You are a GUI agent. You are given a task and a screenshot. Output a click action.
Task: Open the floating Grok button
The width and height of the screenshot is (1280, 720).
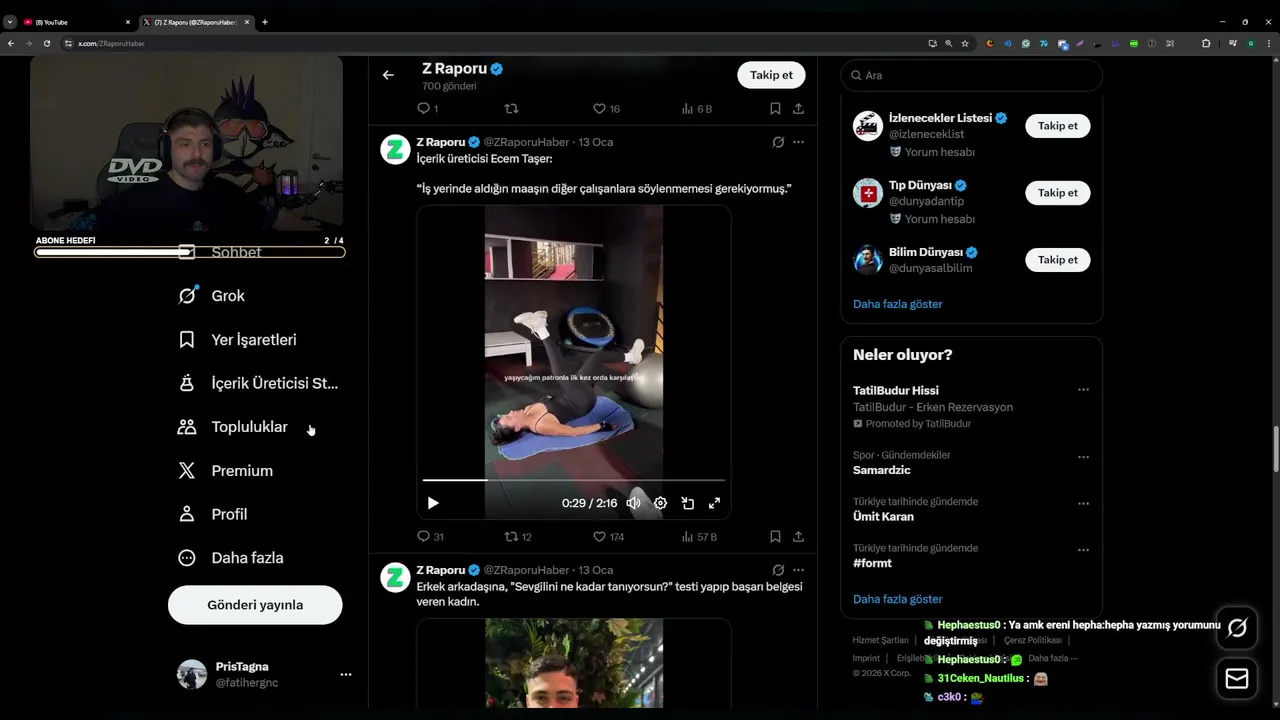1237,628
